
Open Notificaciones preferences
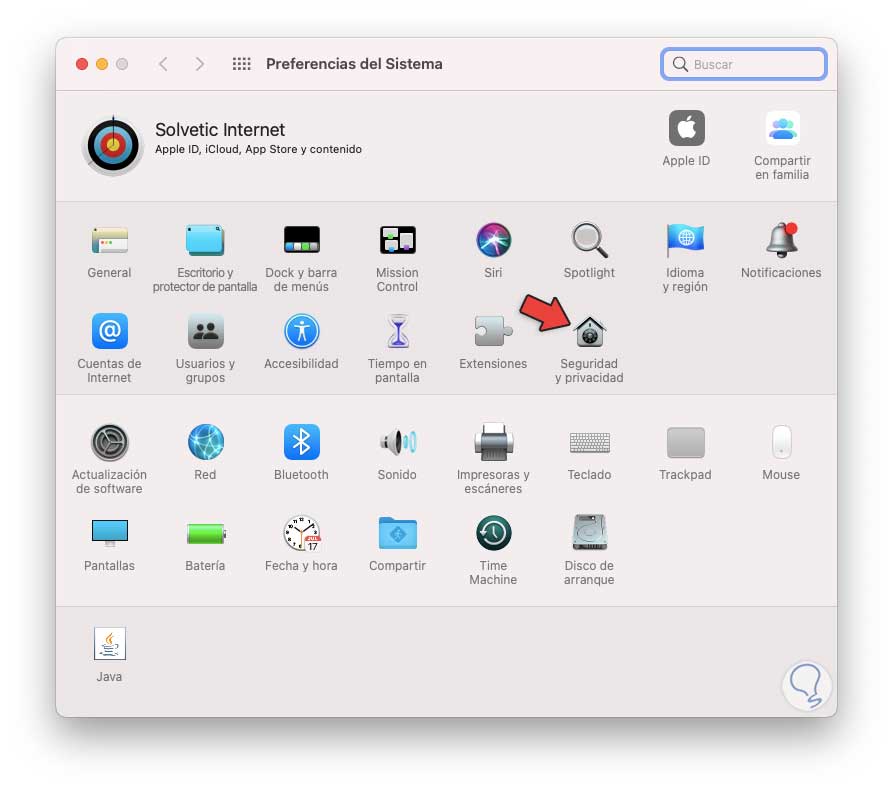[781, 240]
